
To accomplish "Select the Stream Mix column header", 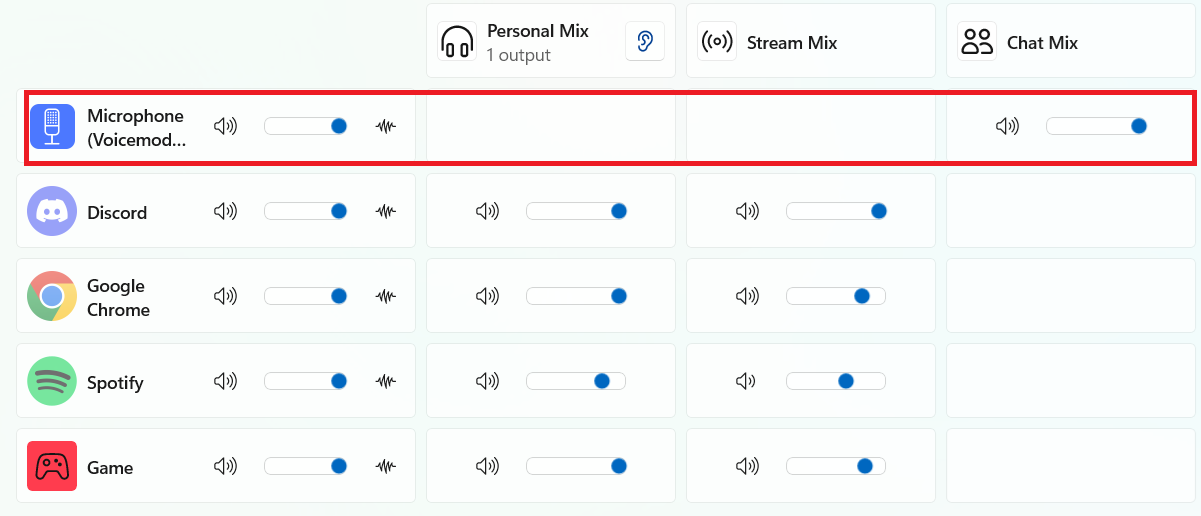I will pos(791,43).
